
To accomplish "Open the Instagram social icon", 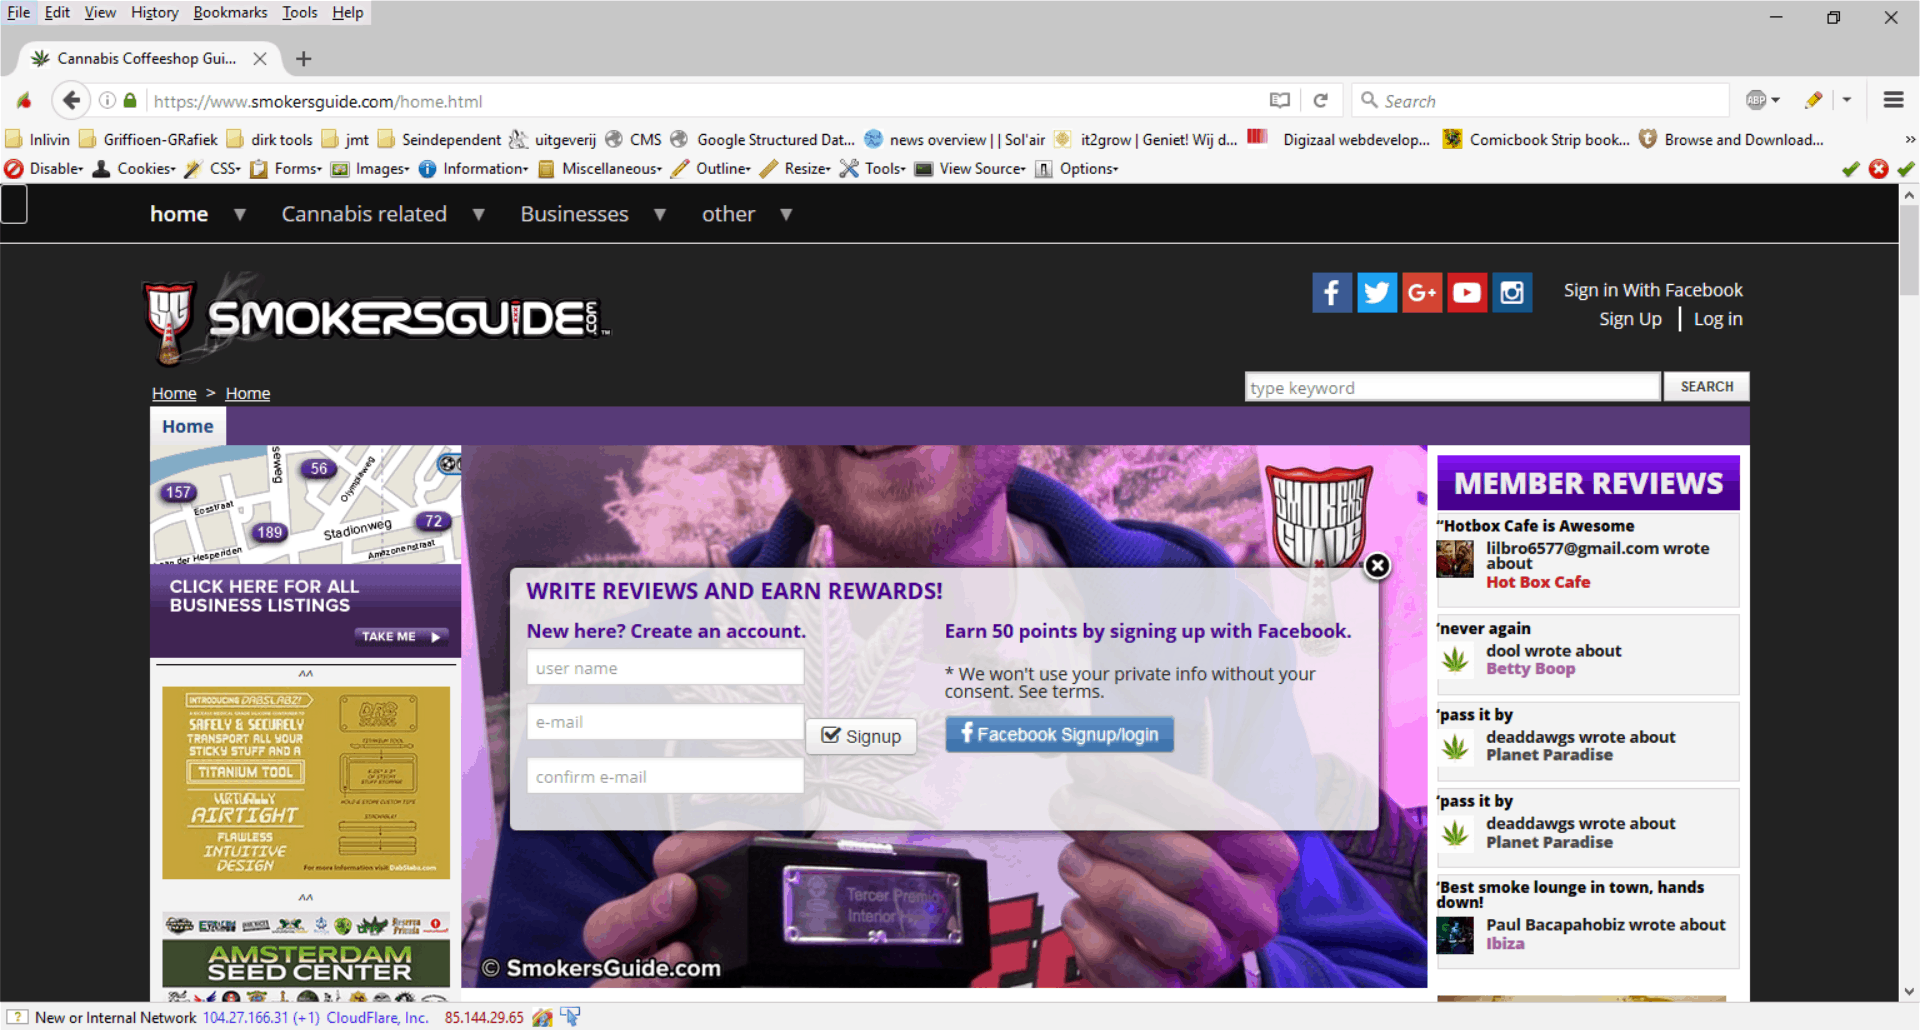I will 1512,293.
